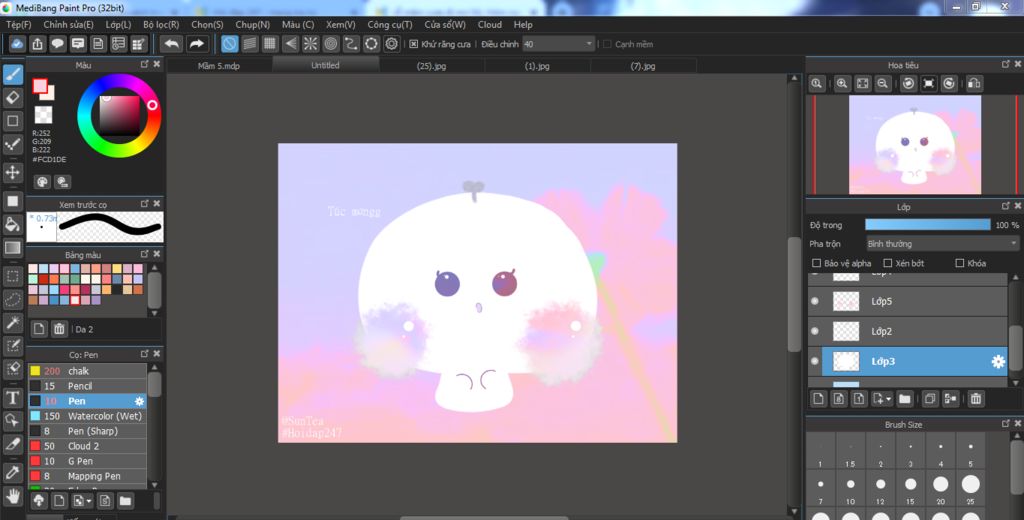Zoom in on the Navigator
Image resolution: width=1024 pixels, height=520 pixels.
(842, 84)
